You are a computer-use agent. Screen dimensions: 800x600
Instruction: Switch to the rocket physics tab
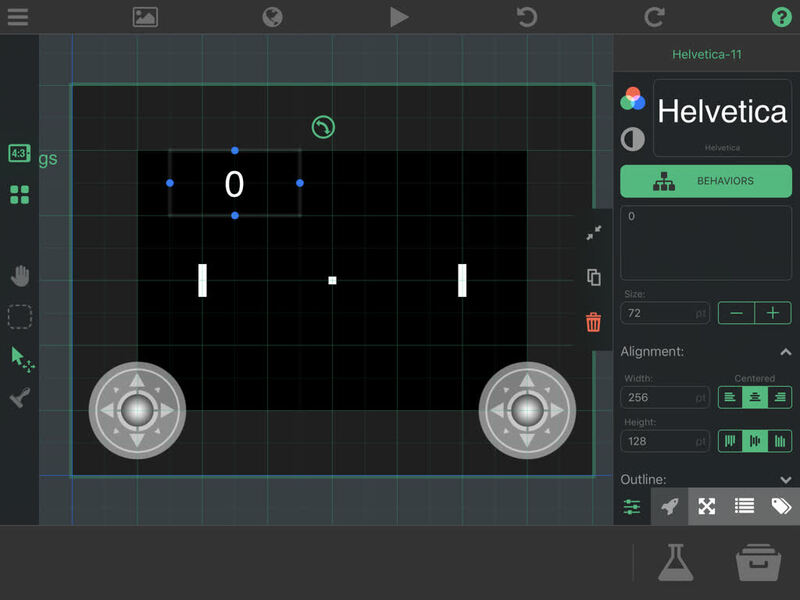click(669, 507)
